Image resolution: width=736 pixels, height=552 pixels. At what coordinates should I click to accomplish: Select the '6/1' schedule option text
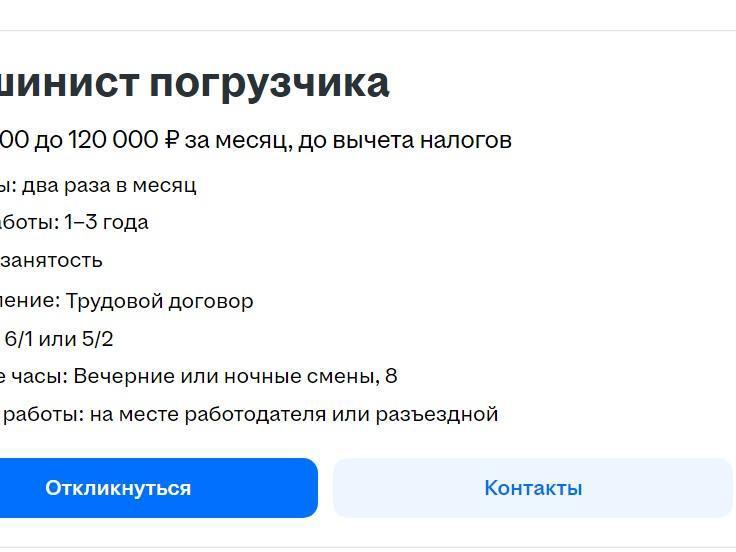(17, 339)
